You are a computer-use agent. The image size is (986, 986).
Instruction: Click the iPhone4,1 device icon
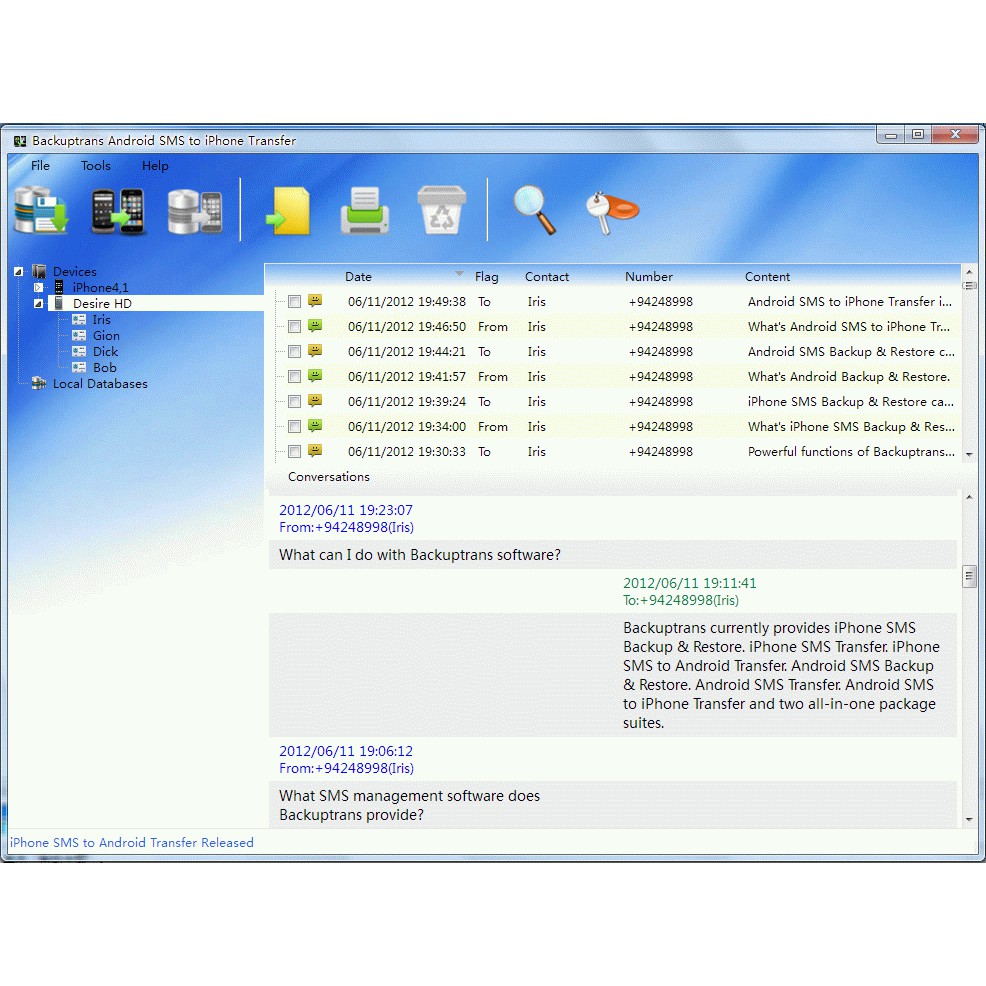click(x=59, y=287)
